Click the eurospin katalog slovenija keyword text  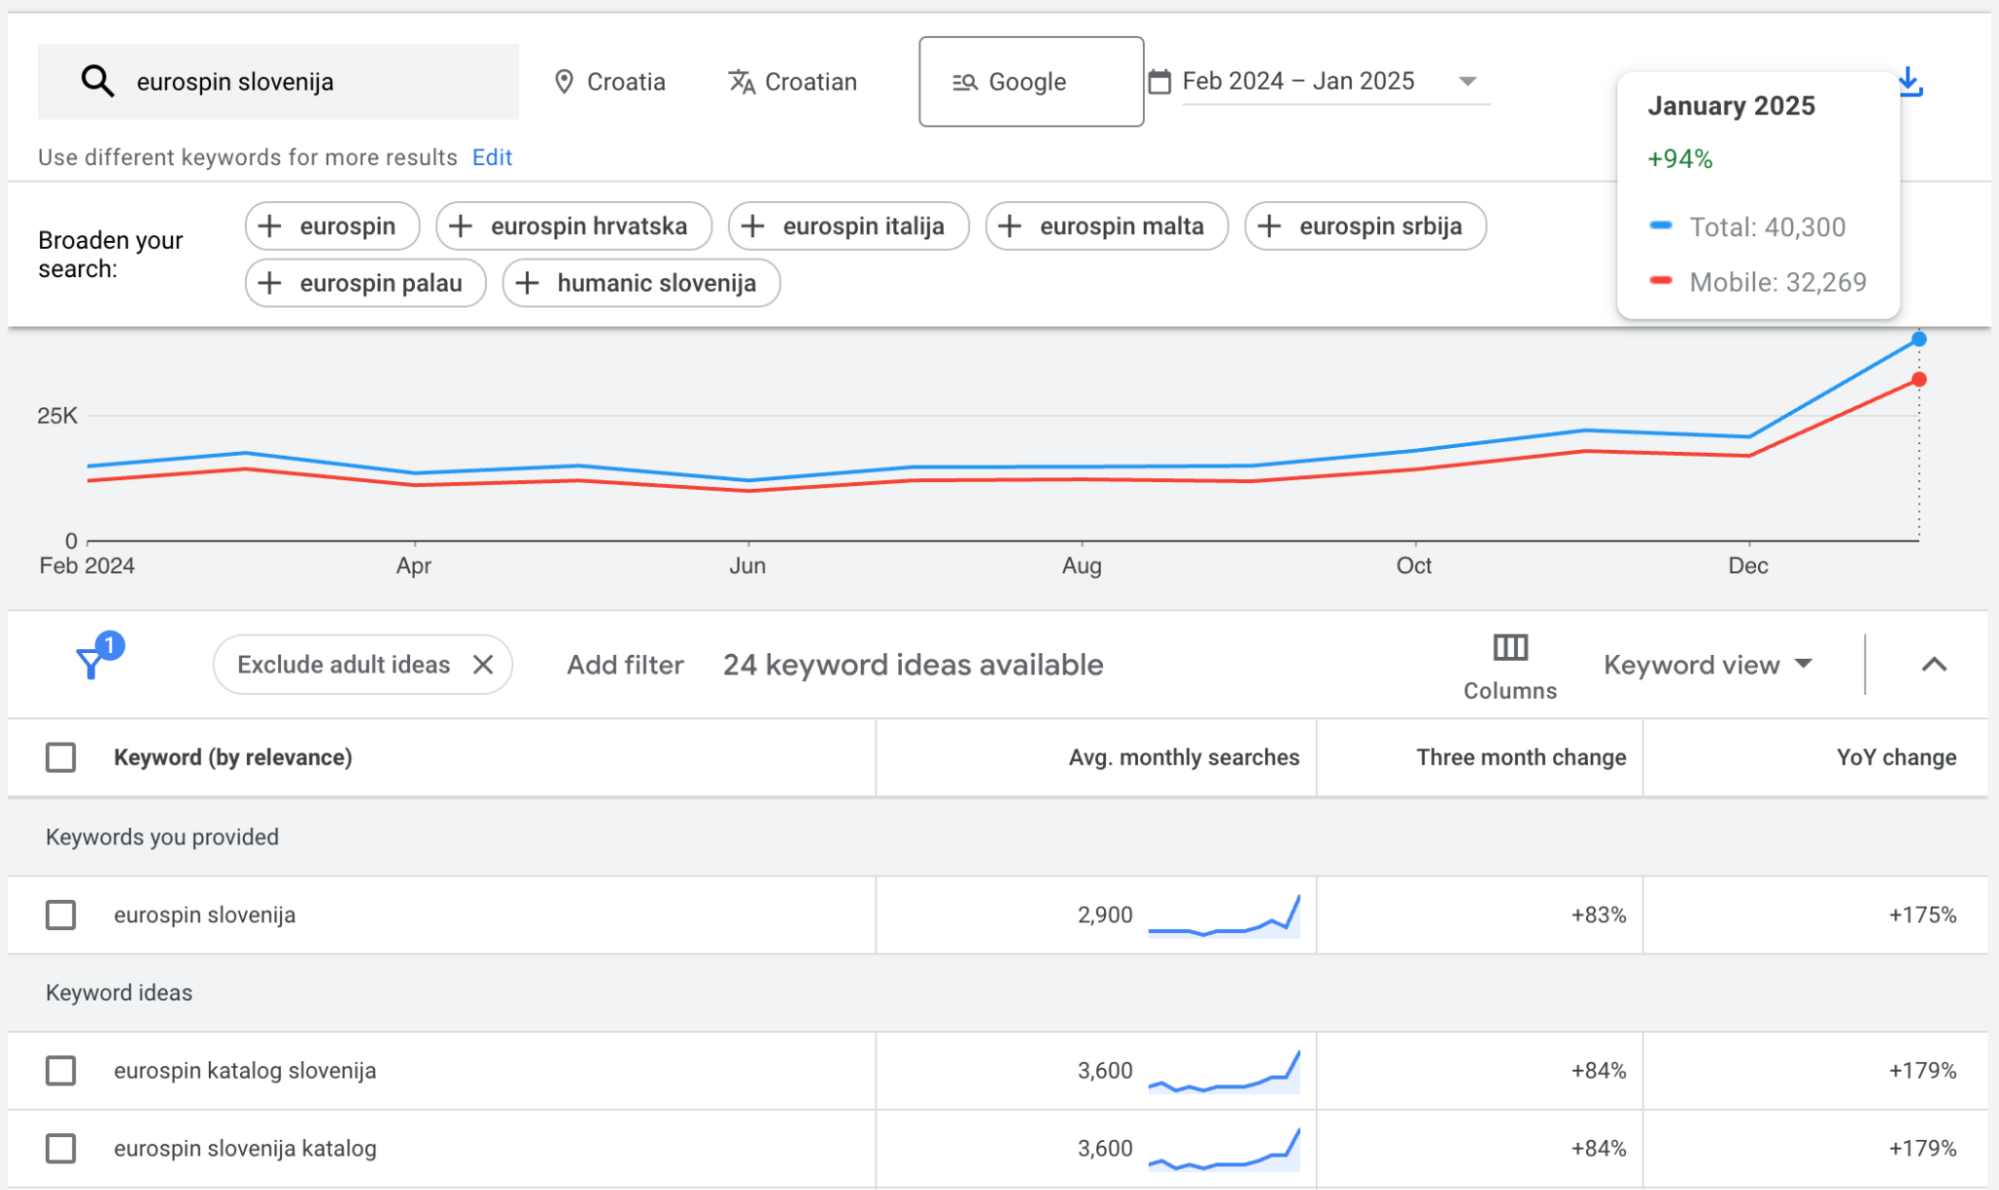[x=245, y=1071]
